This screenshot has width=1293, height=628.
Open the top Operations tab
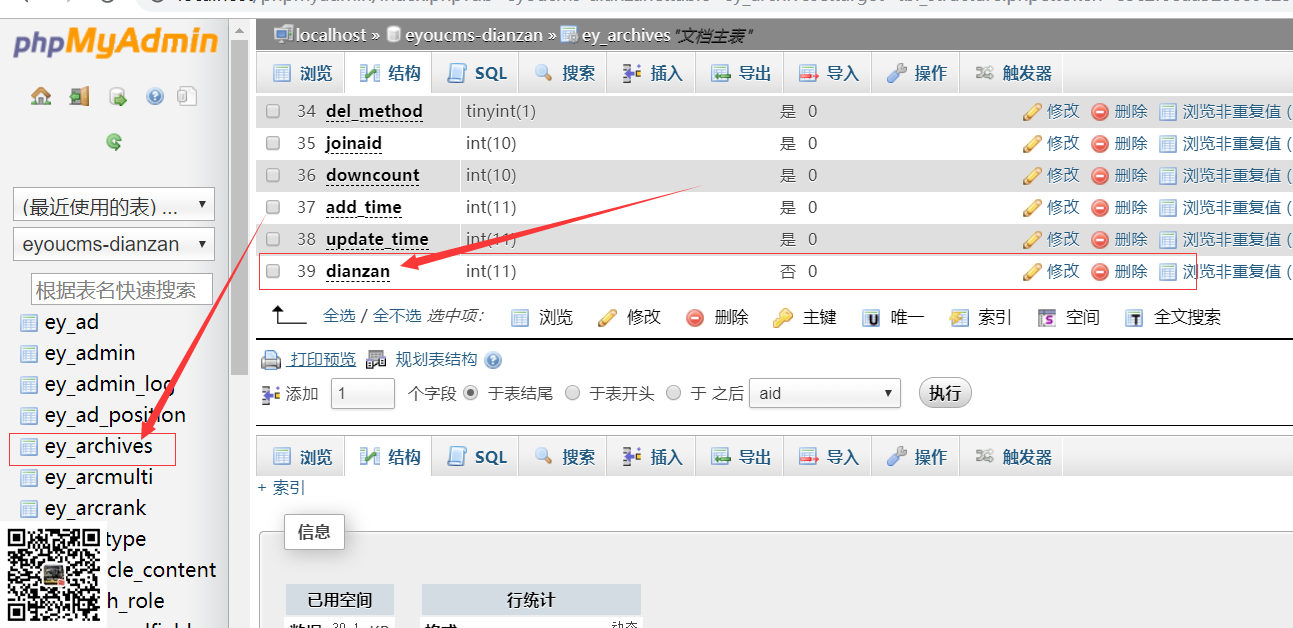(x=917, y=73)
